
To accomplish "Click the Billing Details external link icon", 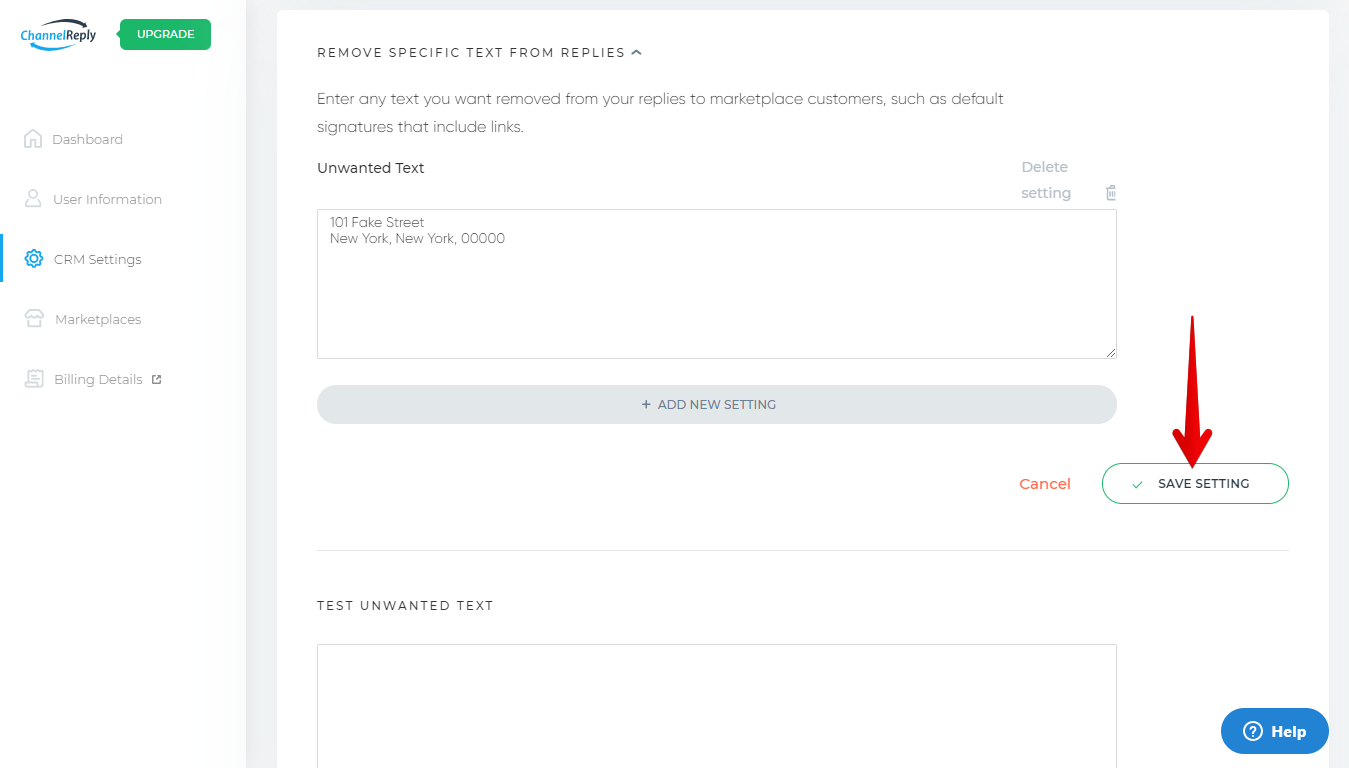I will (x=156, y=380).
